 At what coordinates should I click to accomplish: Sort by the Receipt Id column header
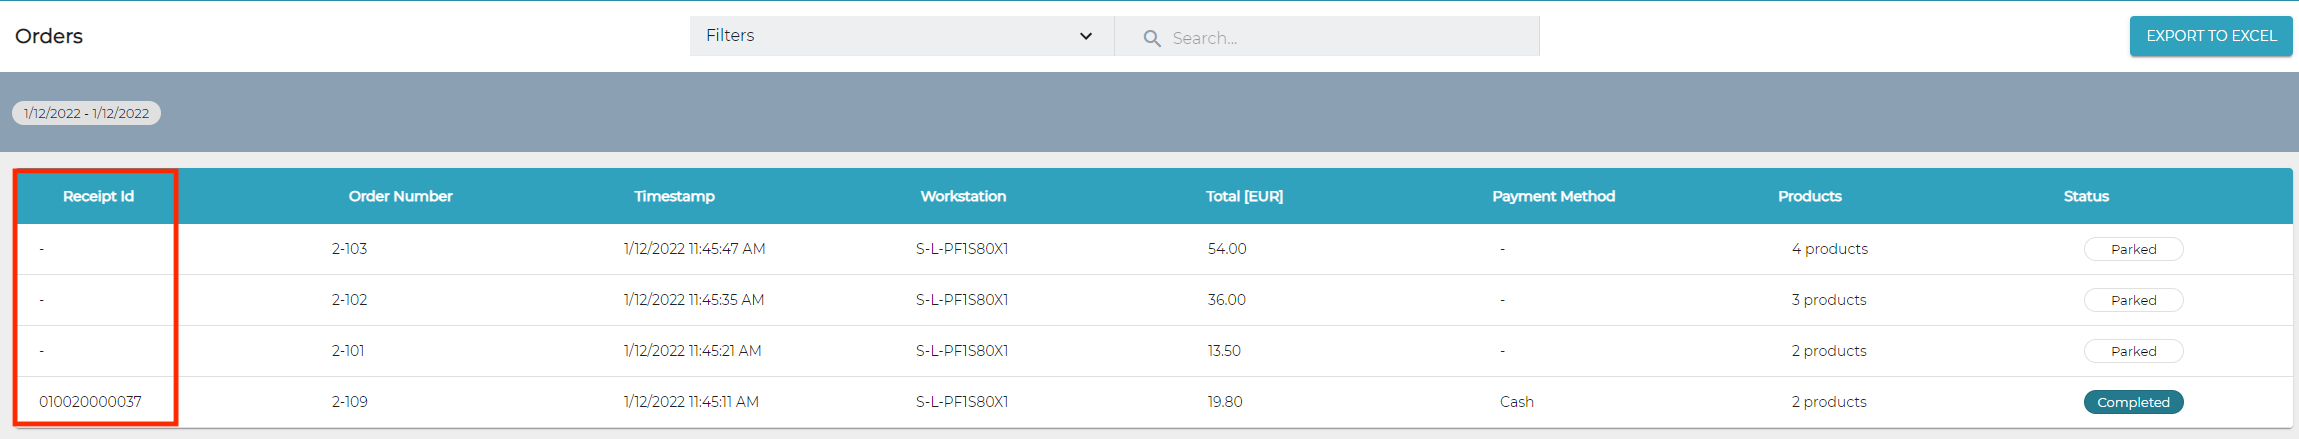[x=98, y=196]
